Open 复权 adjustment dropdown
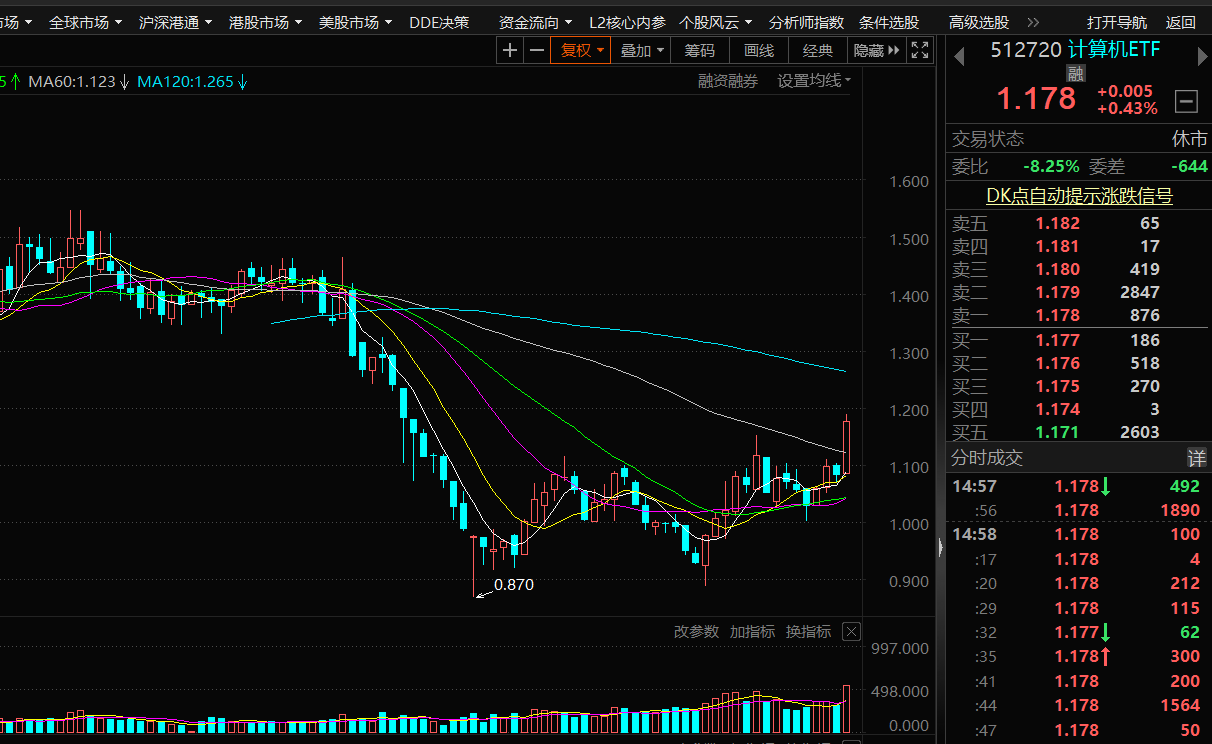 tap(581, 50)
